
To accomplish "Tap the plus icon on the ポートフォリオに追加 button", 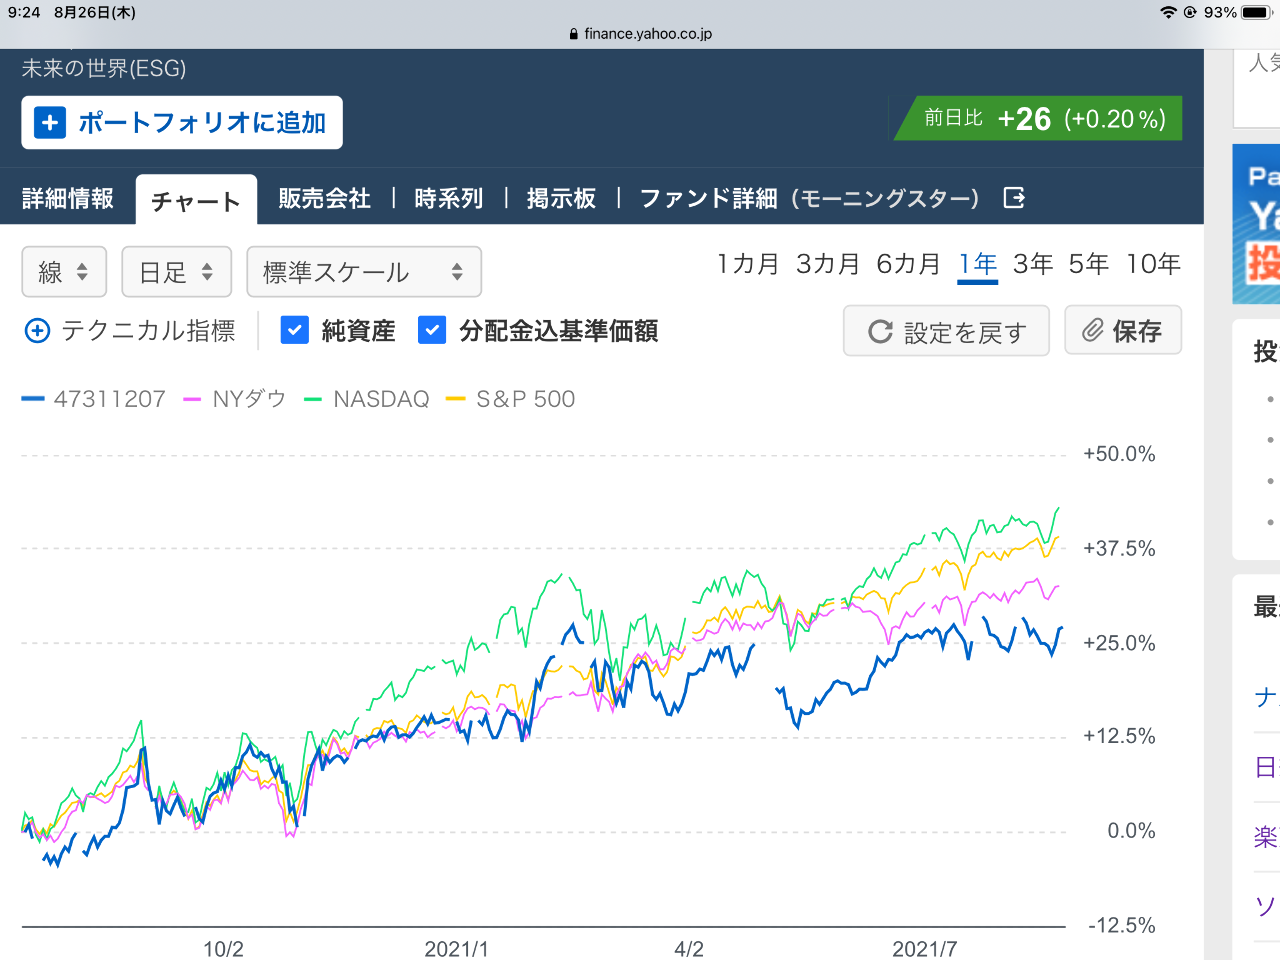I will [50, 123].
